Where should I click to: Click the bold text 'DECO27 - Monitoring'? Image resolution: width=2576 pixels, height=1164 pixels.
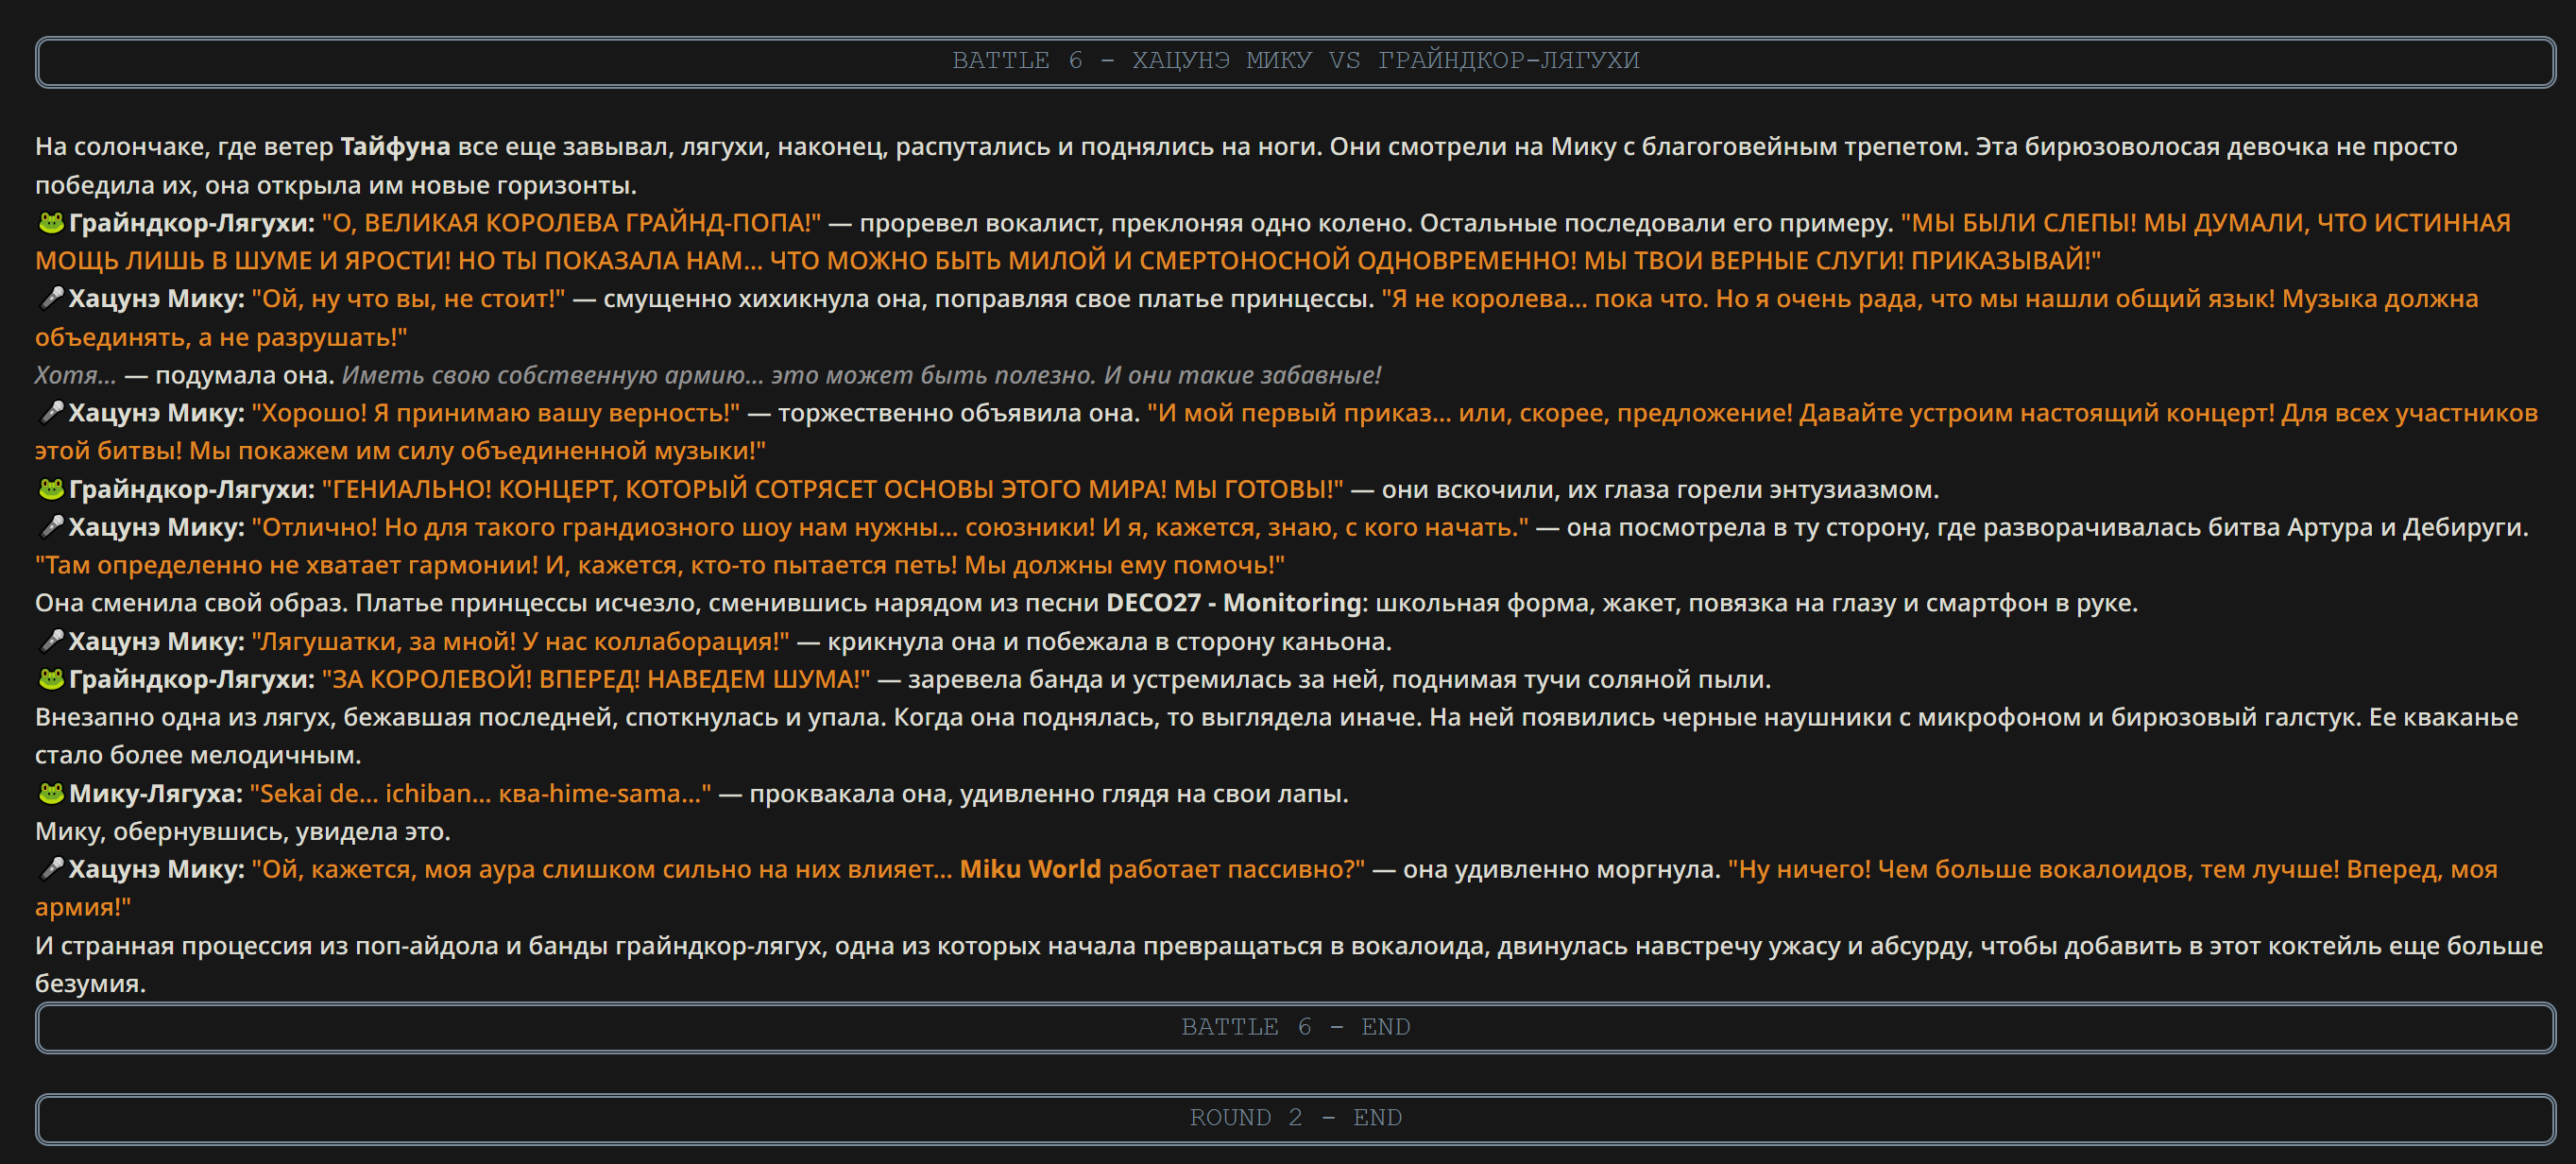(x=1234, y=603)
